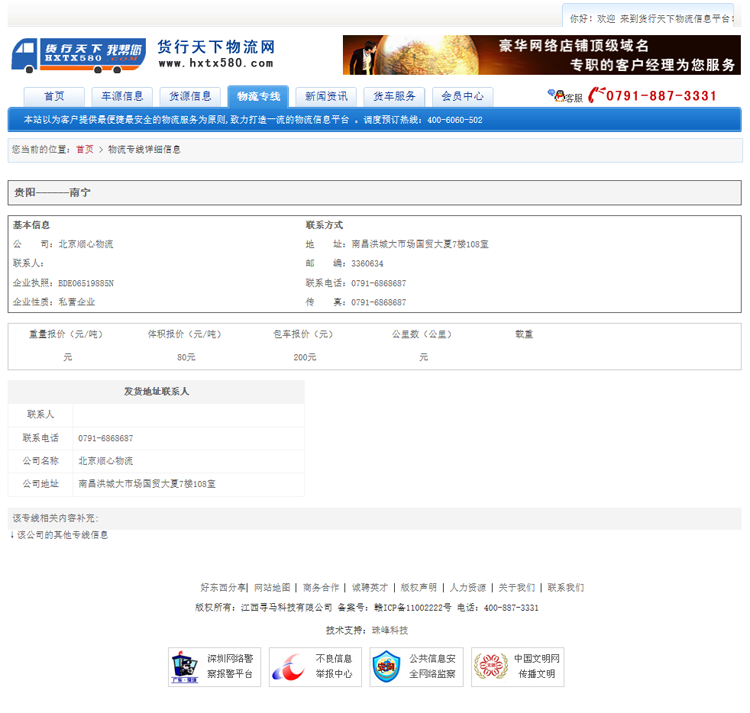Click the company name 北京顺心物流 in basic info
This screenshot has height=713, width=750.
click(x=86, y=244)
